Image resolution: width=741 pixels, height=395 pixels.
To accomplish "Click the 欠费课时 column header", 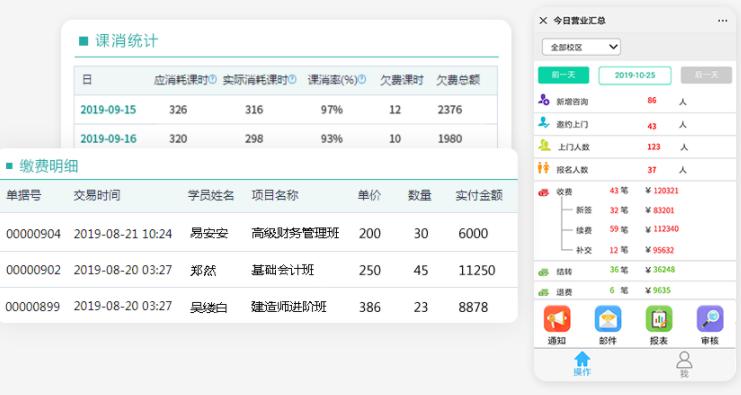I will 402,80.
